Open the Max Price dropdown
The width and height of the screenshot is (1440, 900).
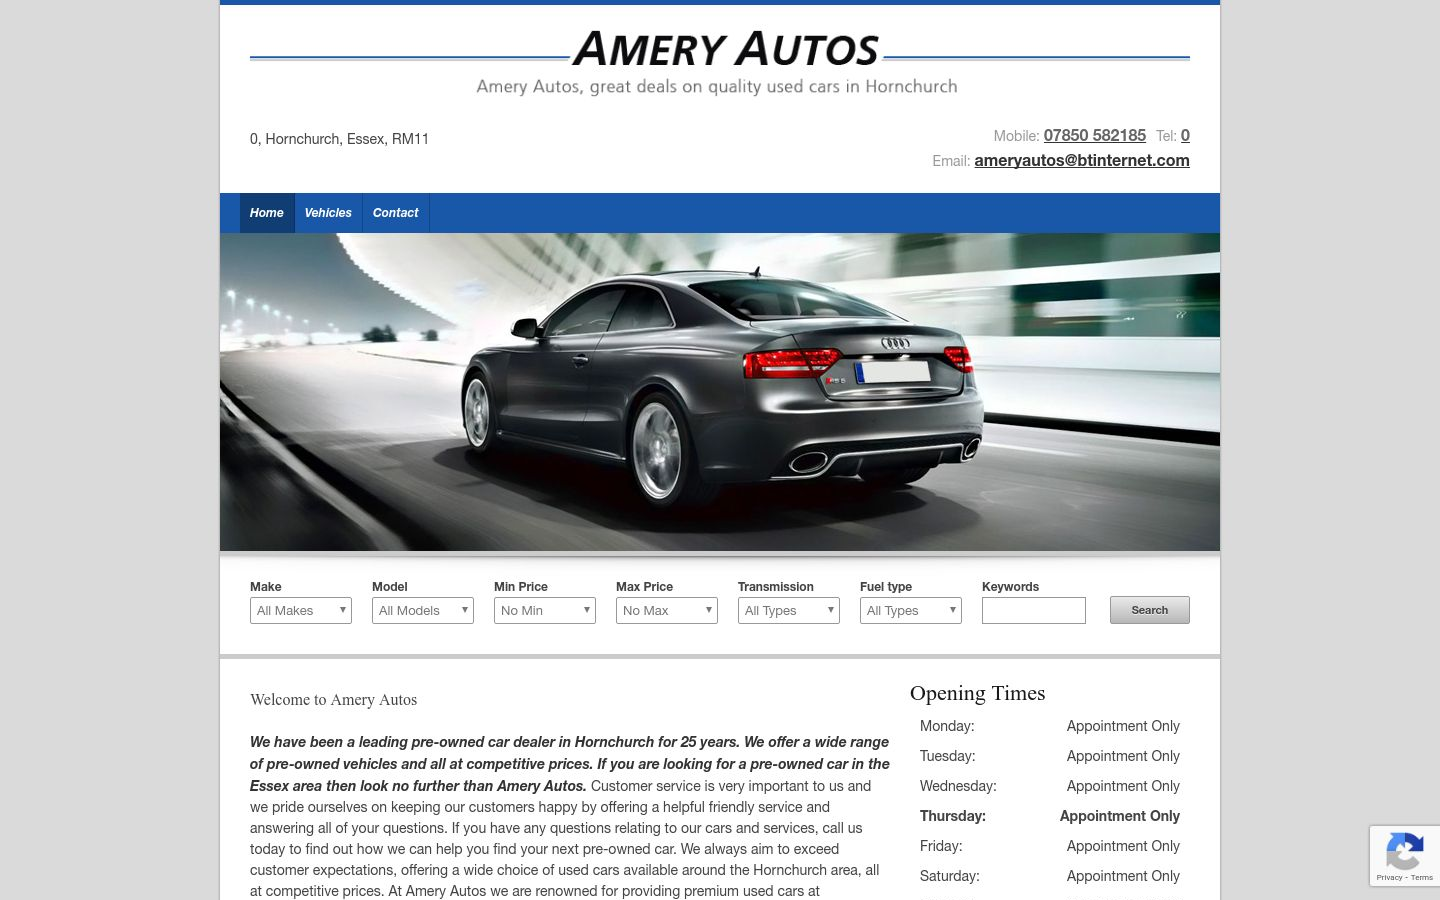pos(667,610)
